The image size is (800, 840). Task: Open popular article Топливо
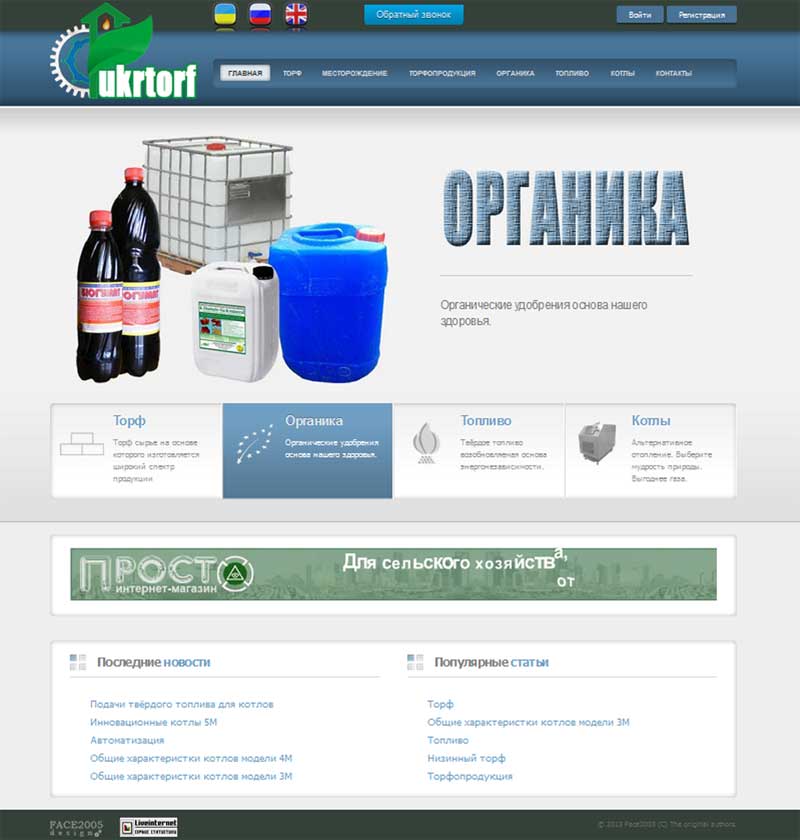pos(448,740)
